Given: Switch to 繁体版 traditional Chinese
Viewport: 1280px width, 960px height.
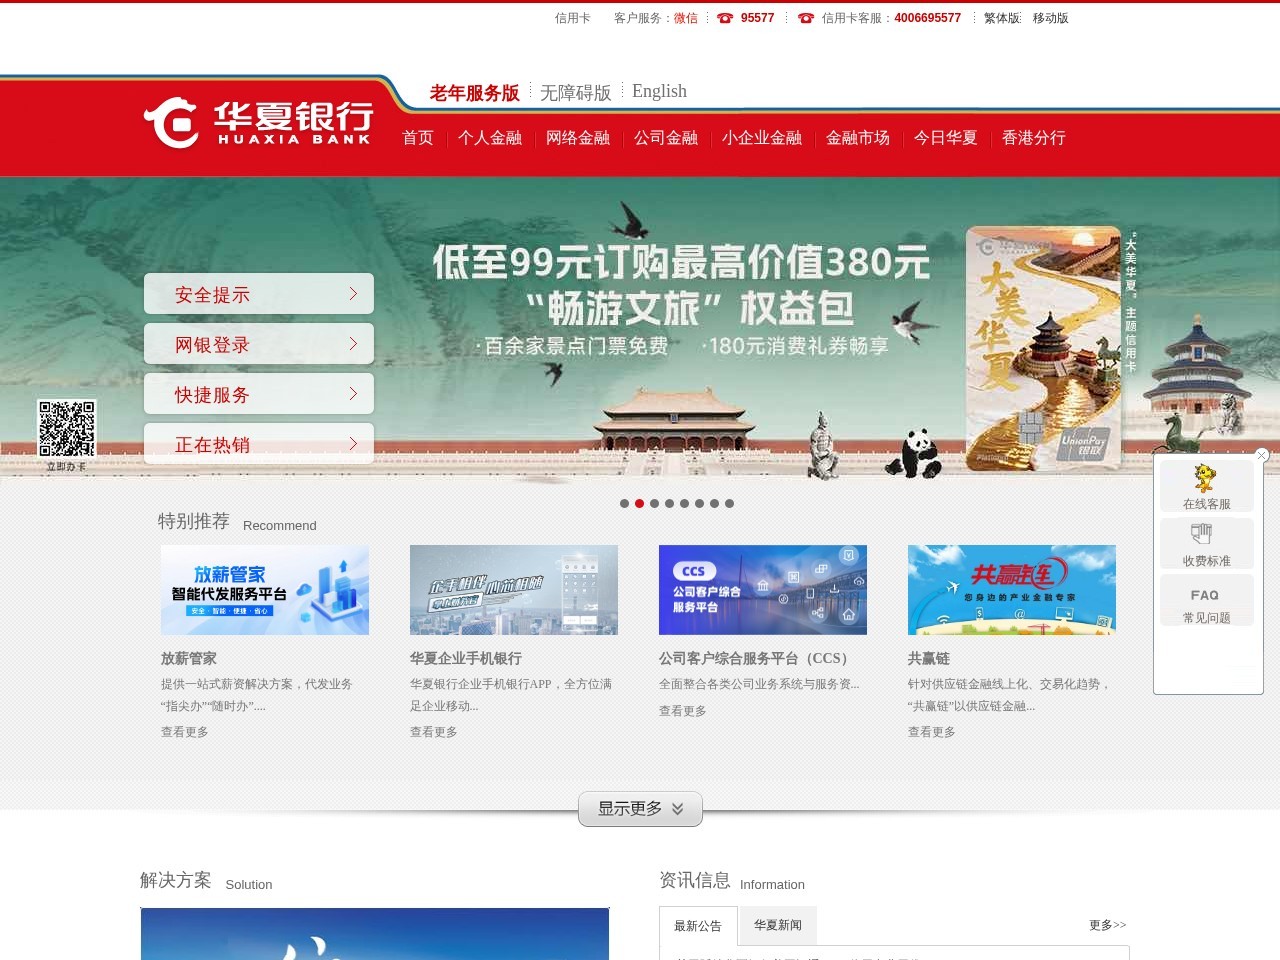Looking at the screenshot, I should [x=1002, y=18].
